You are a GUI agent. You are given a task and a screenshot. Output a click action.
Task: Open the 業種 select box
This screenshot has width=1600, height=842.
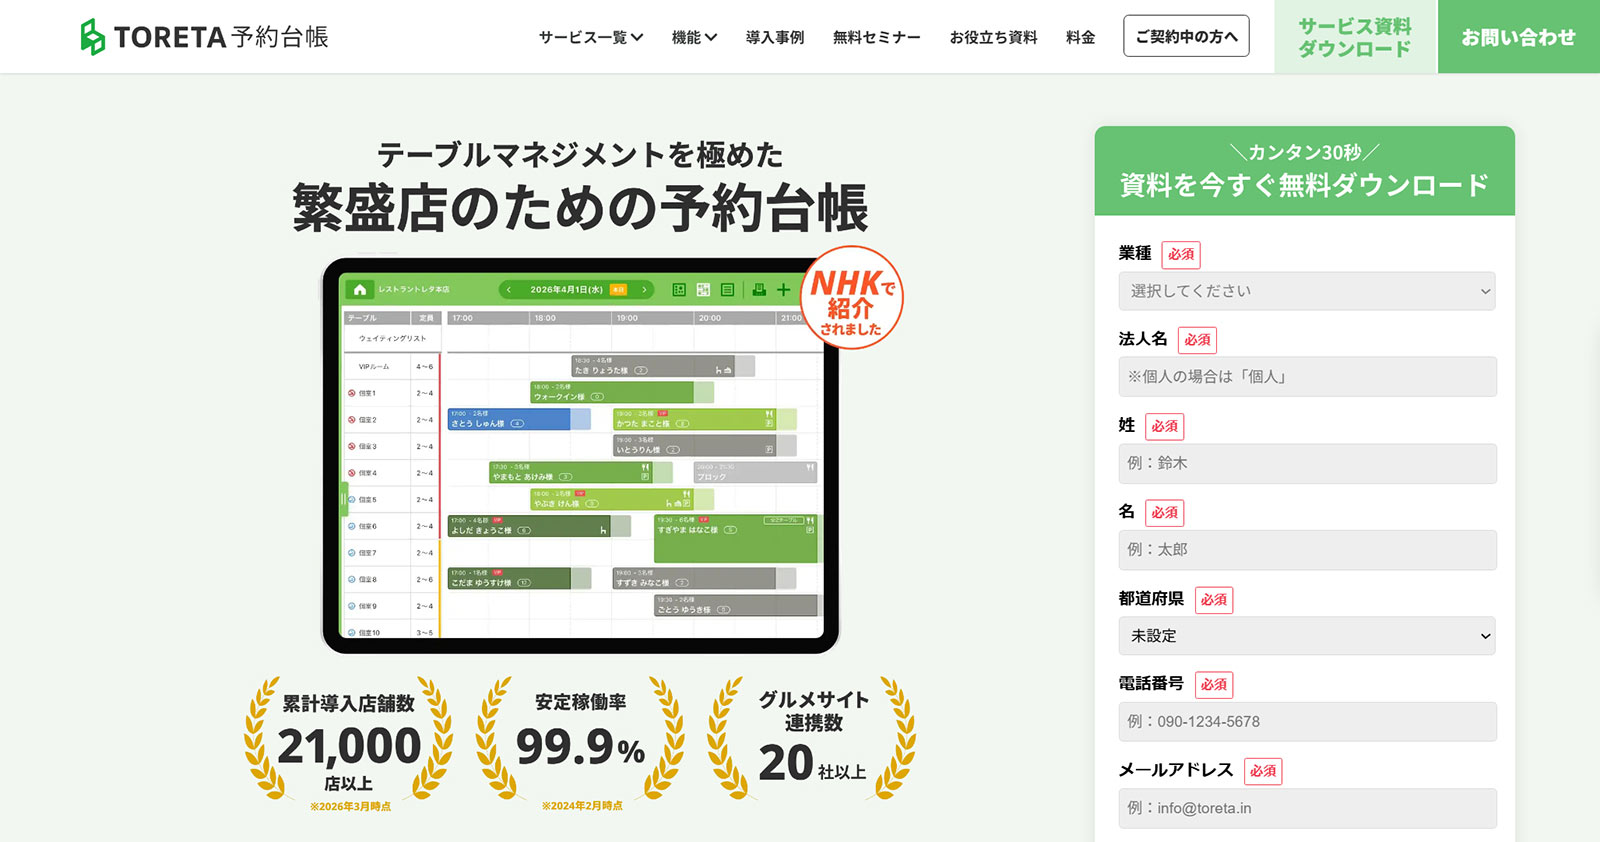pos(1307,291)
